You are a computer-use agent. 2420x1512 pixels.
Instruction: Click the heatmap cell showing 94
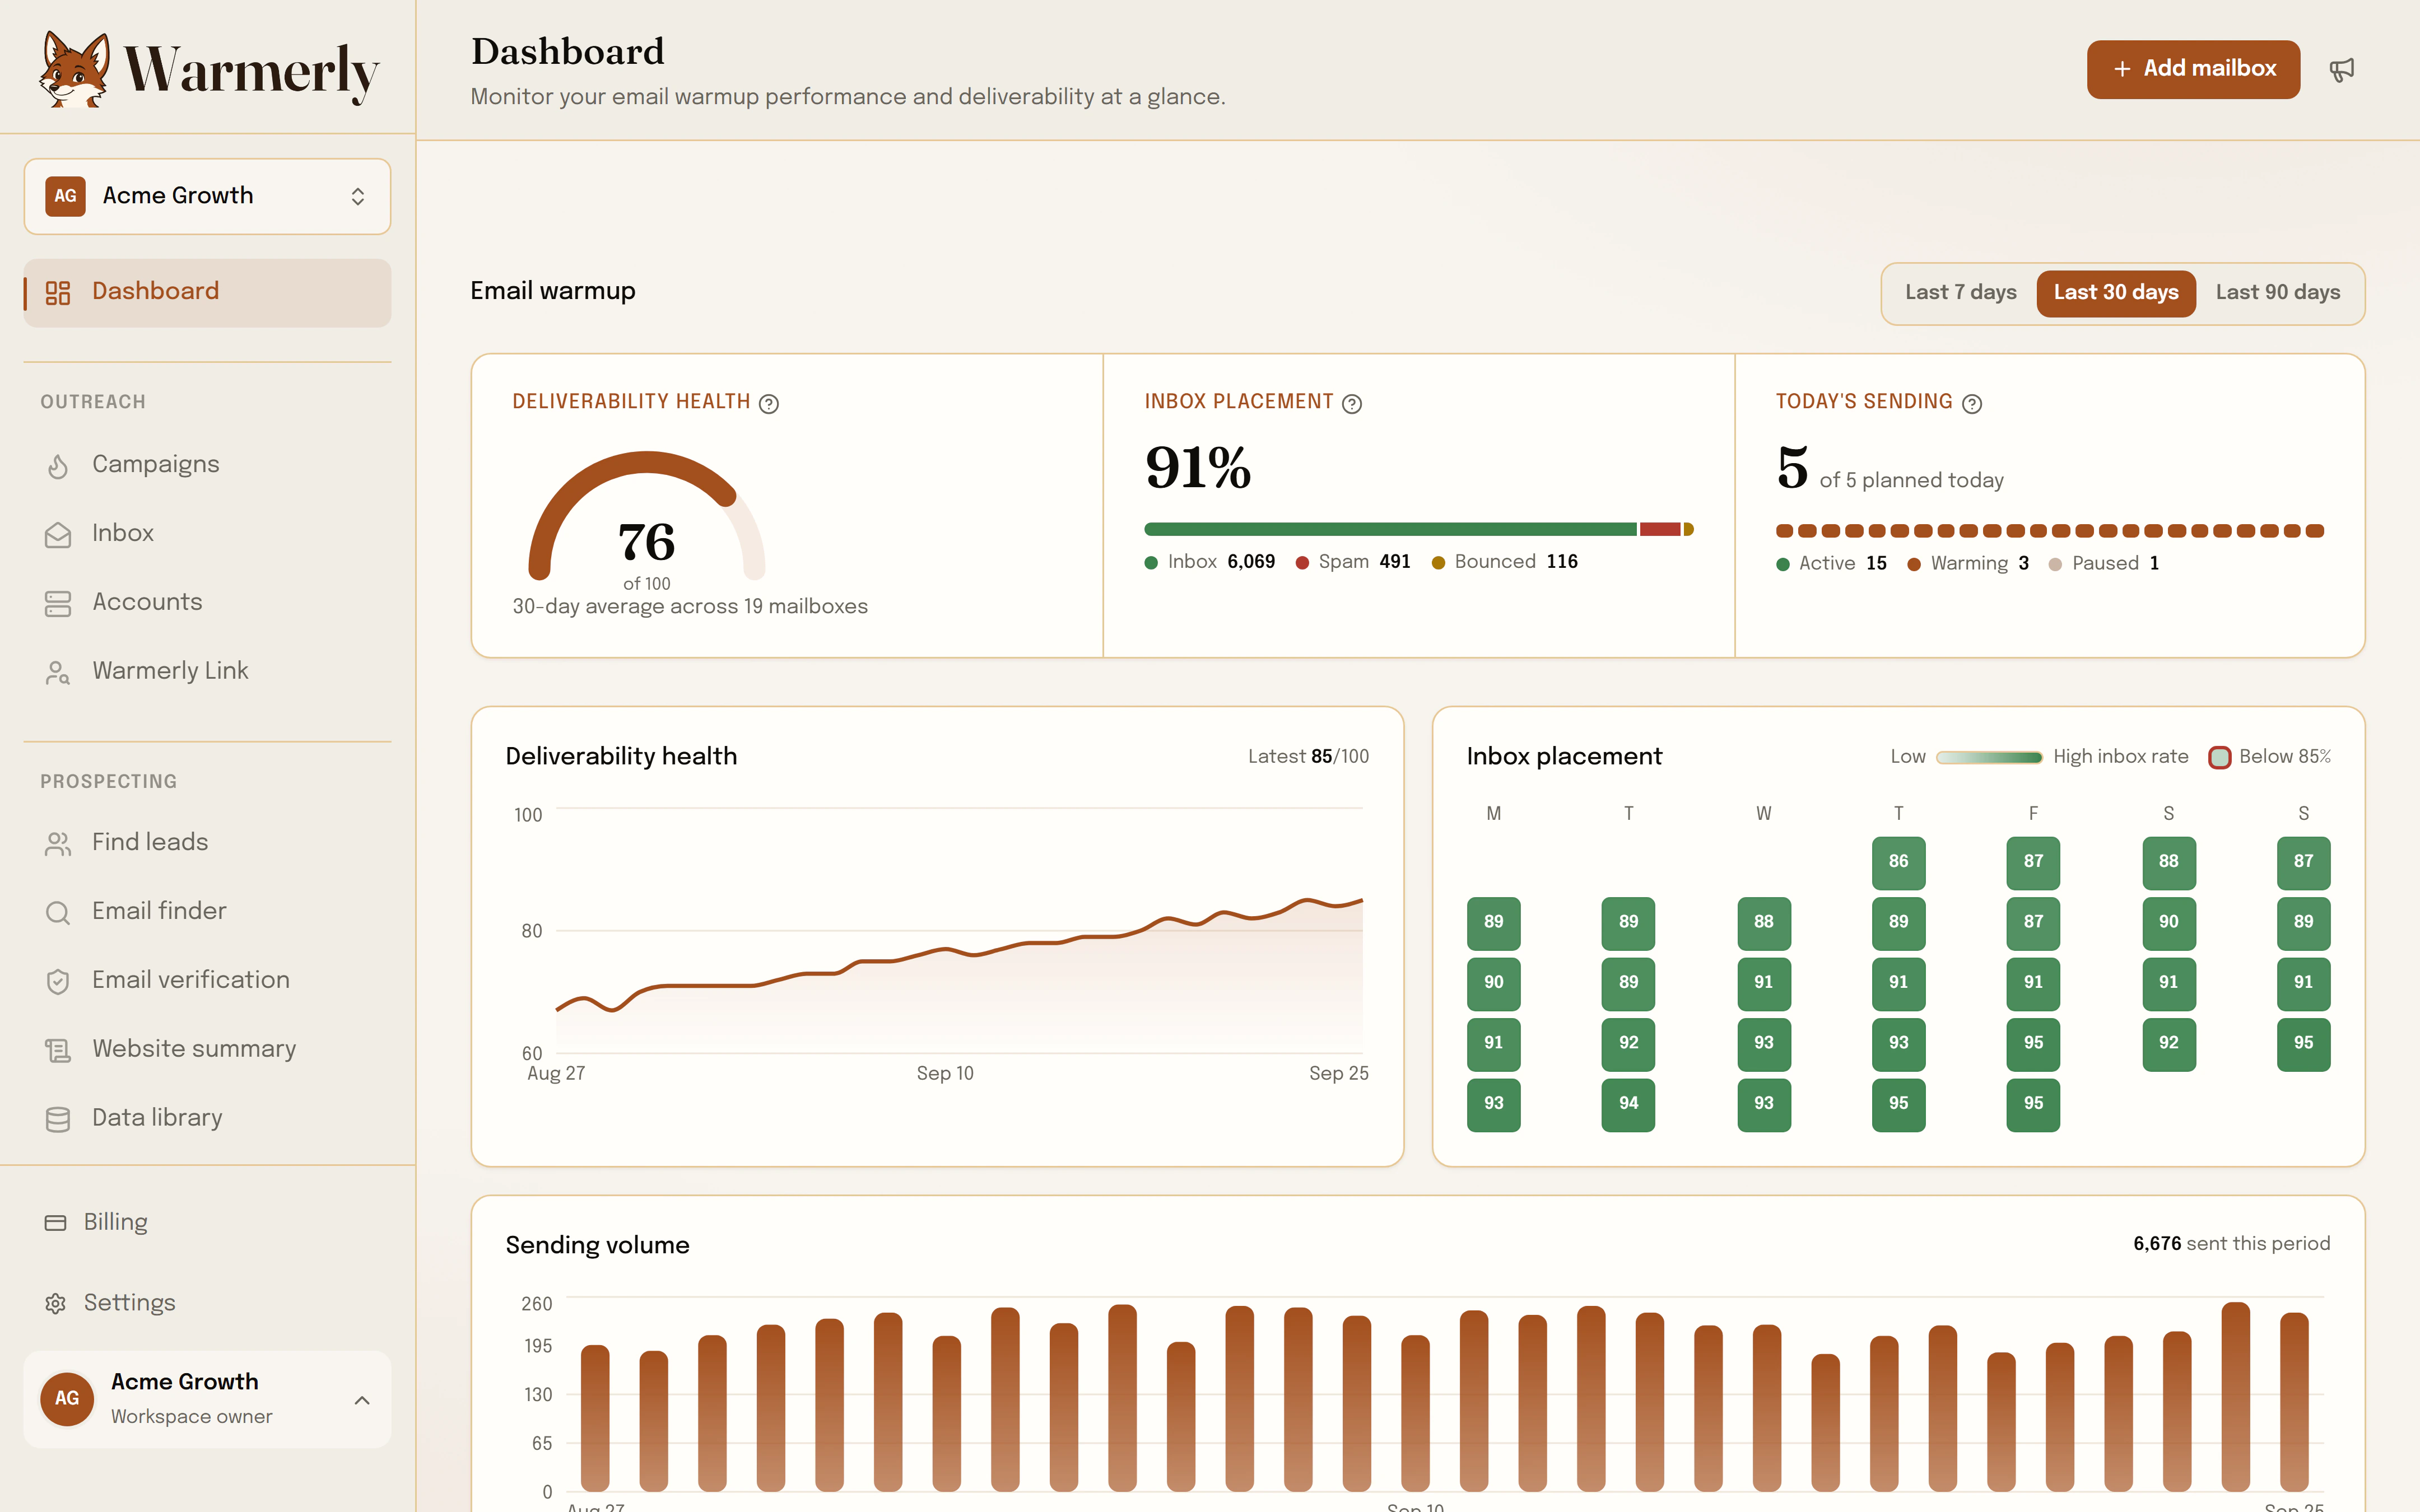tap(1628, 1104)
